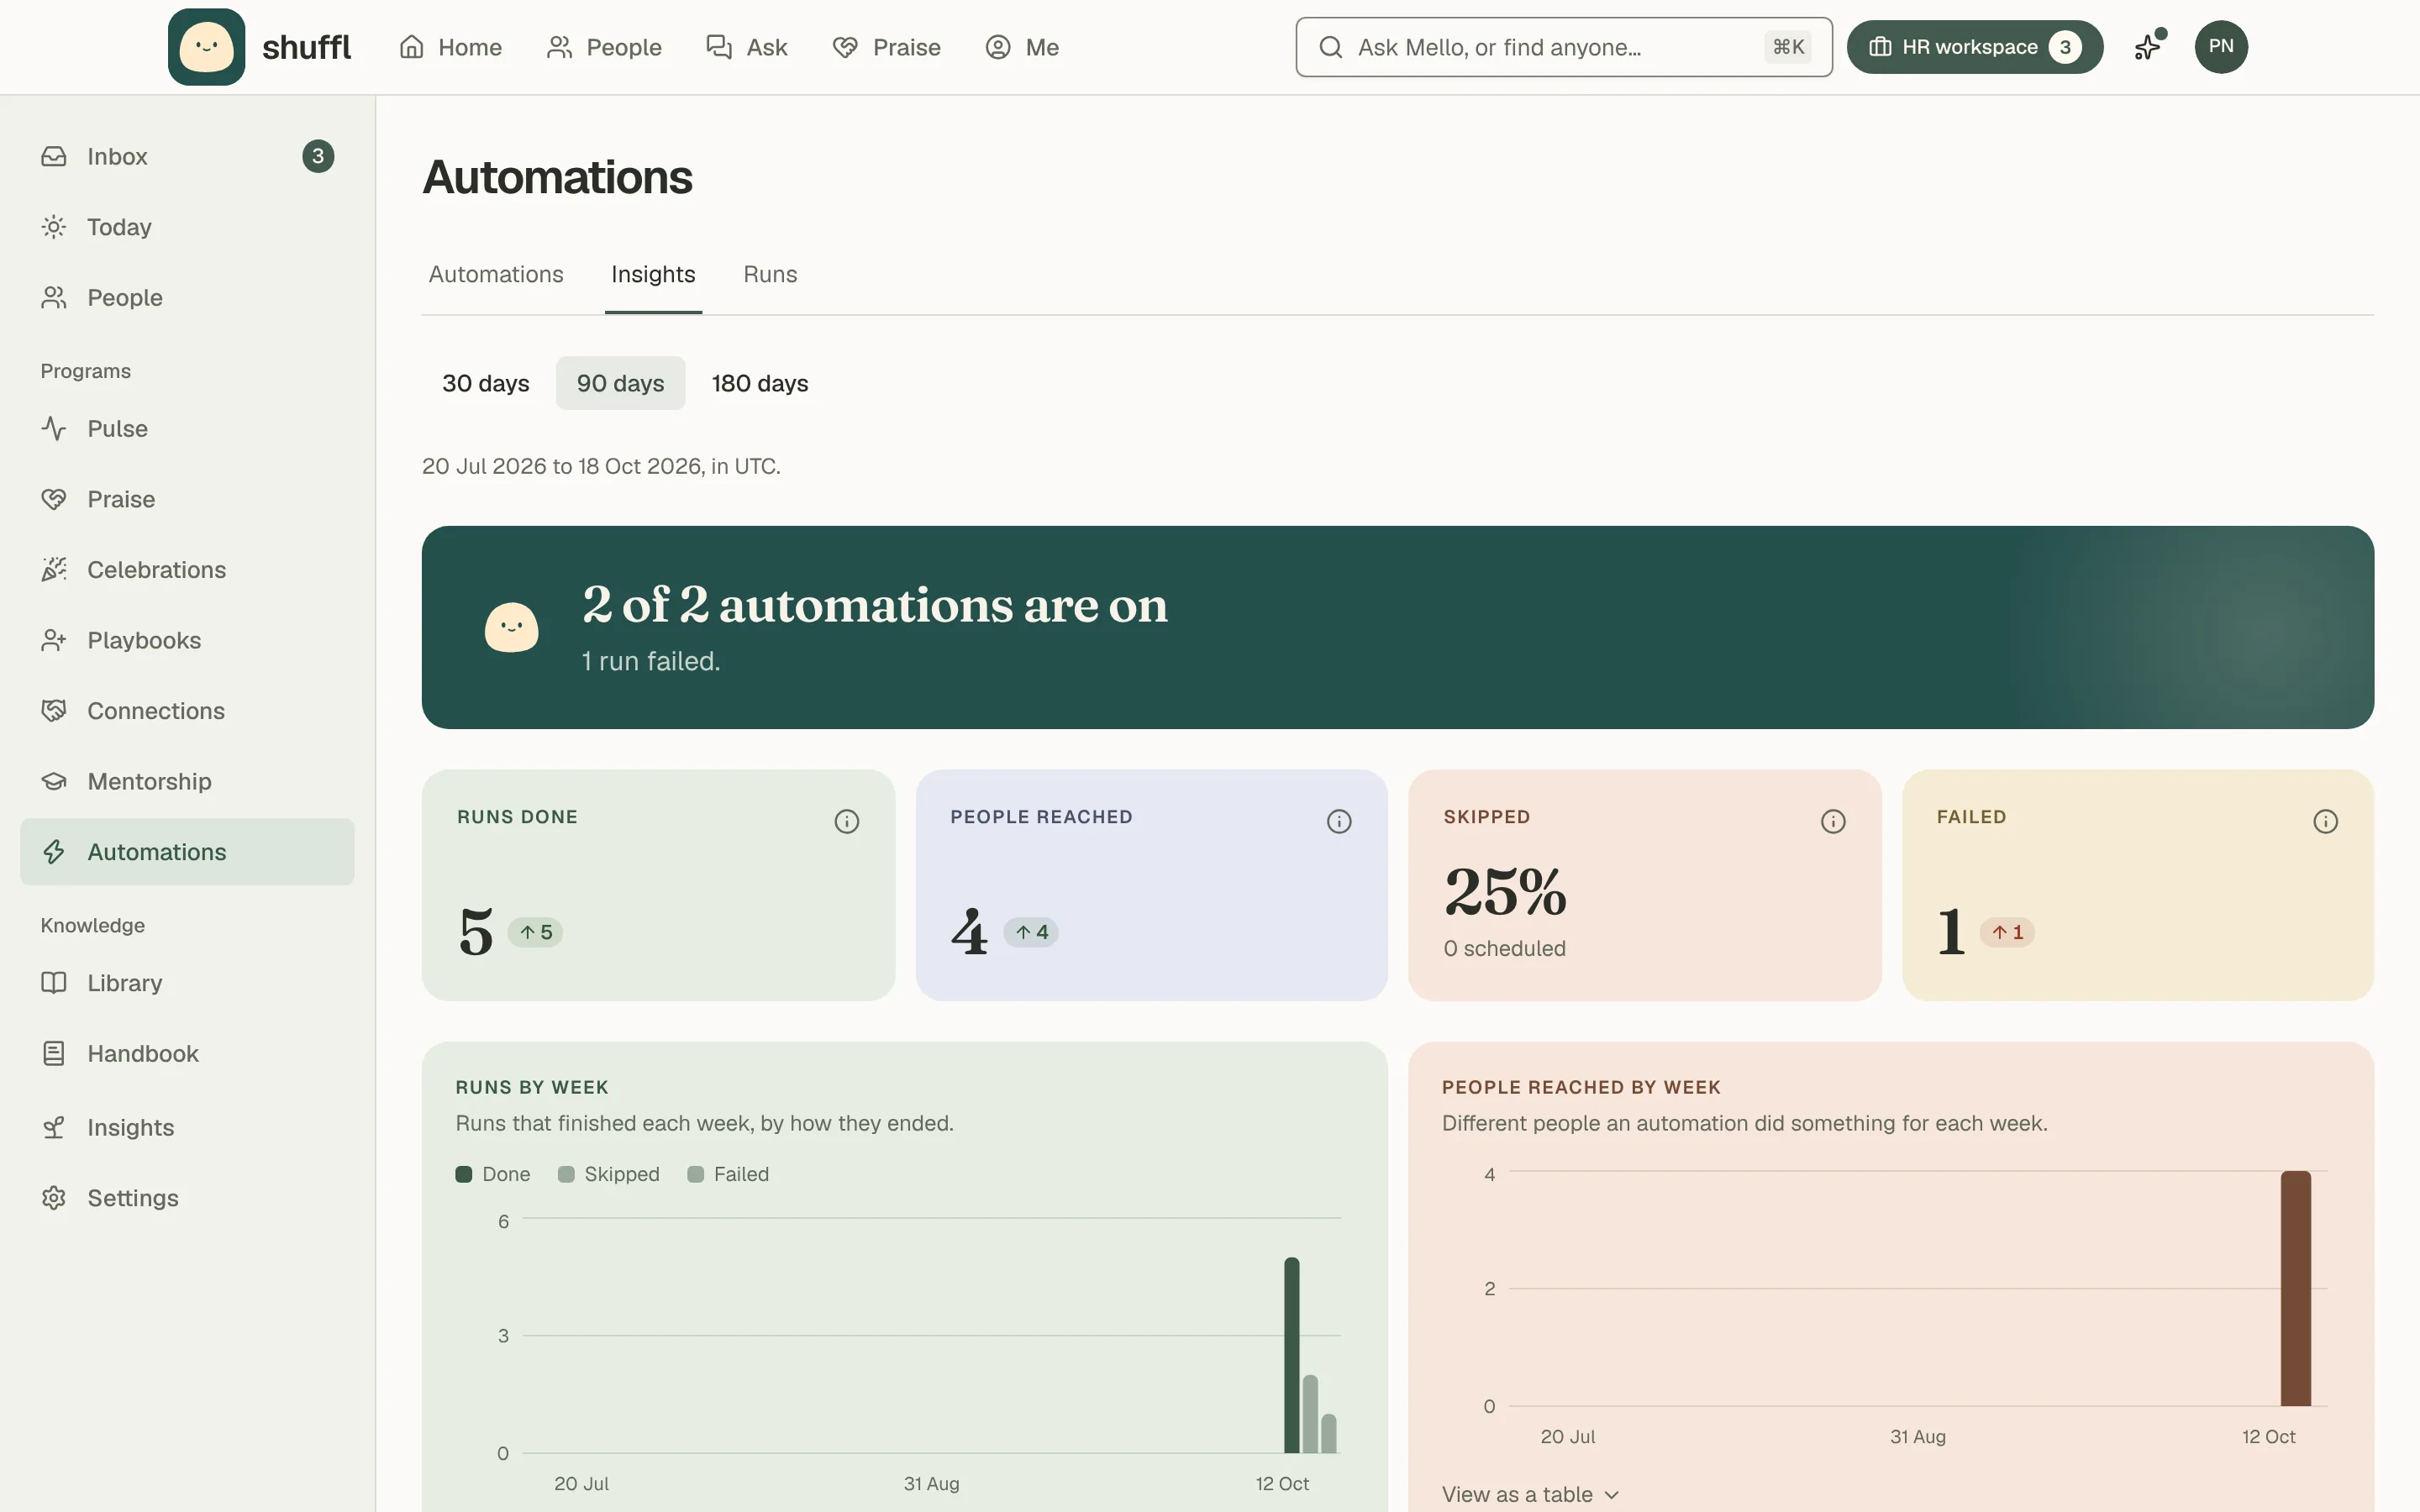Select the 90 days range

tap(620, 383)
